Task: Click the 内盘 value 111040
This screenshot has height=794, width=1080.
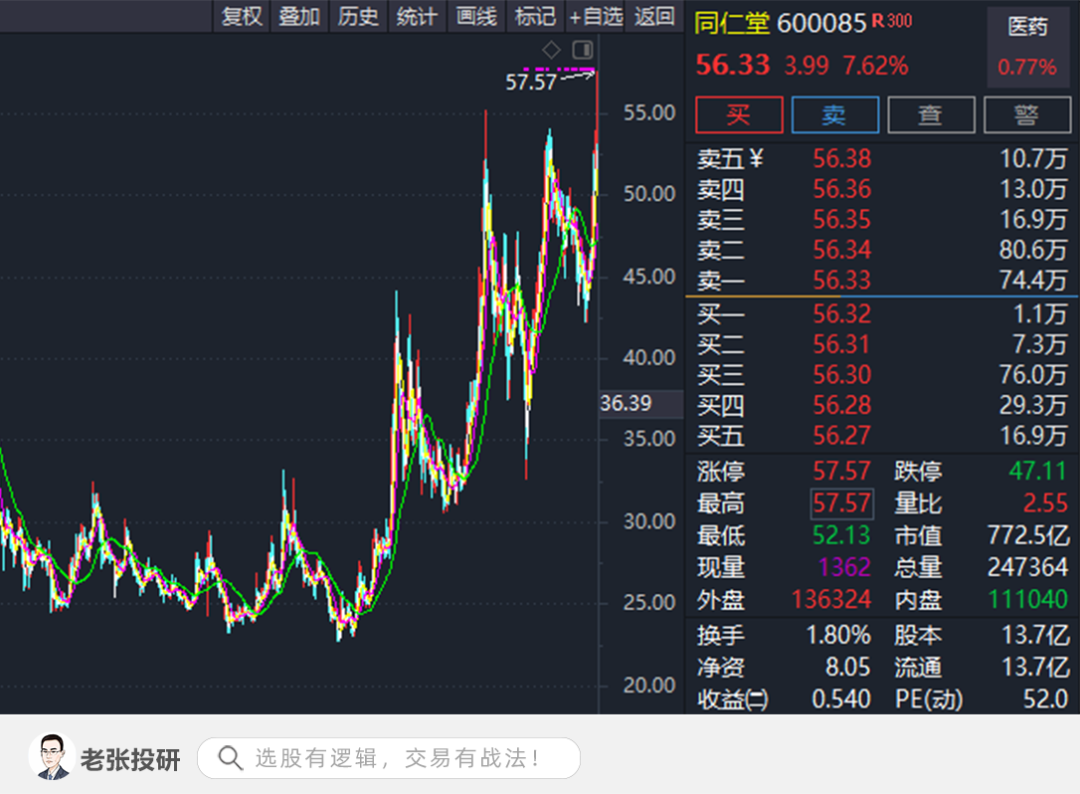Action: 1028,600
